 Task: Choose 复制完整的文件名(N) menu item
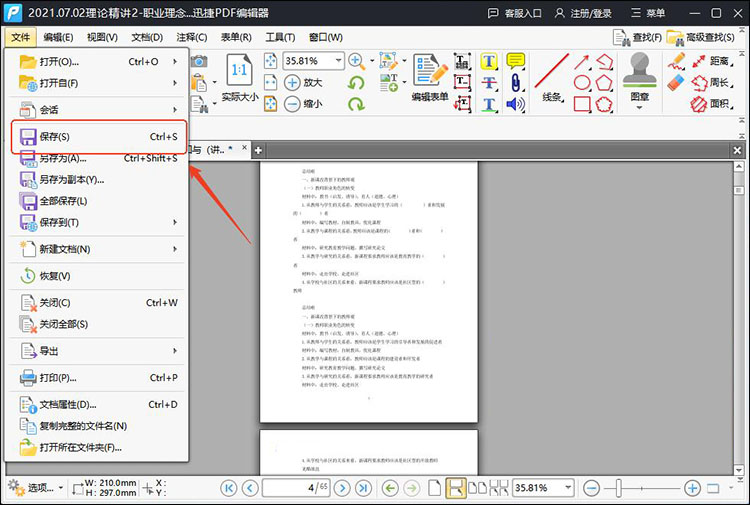pyautogui.click(x=97, y=426)
